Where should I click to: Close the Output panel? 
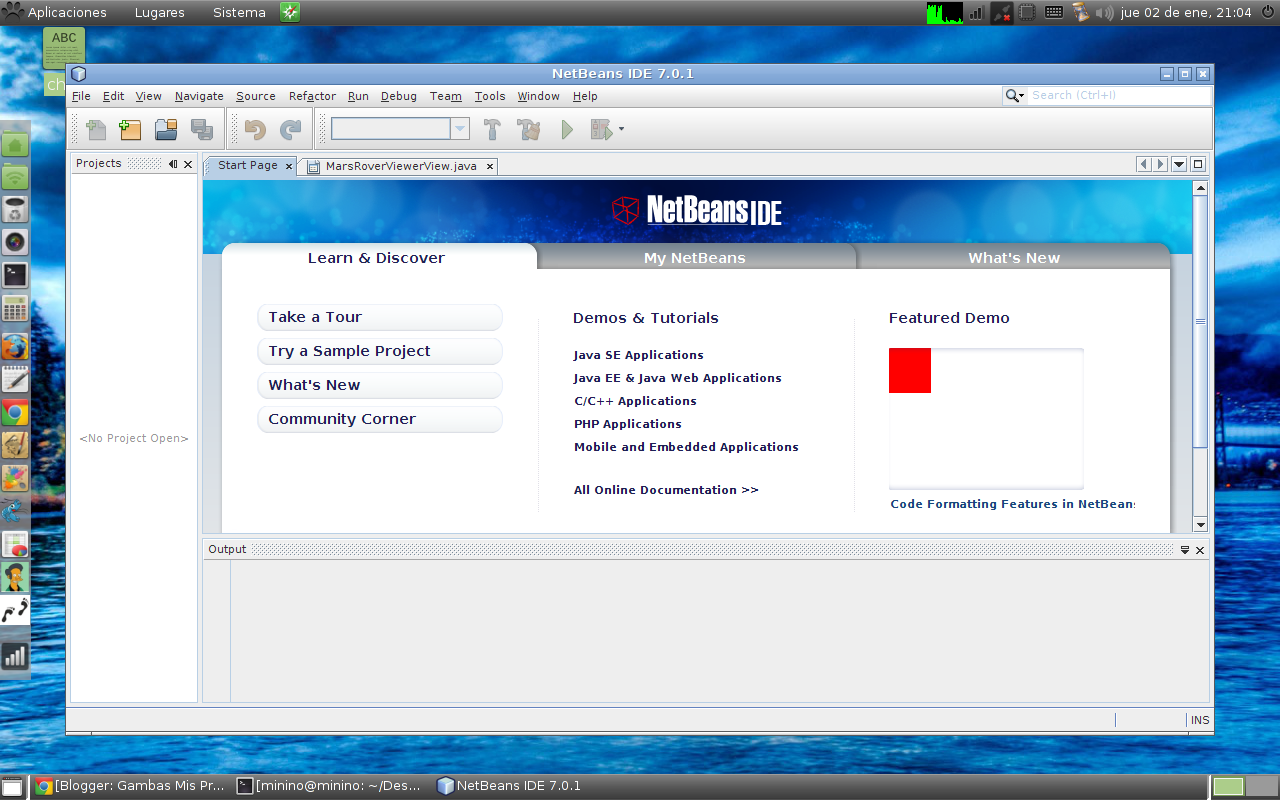click(x=1200, y=550)
